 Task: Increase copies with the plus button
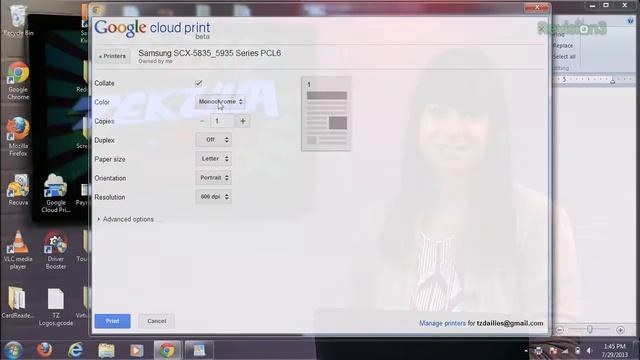point(243,121)
